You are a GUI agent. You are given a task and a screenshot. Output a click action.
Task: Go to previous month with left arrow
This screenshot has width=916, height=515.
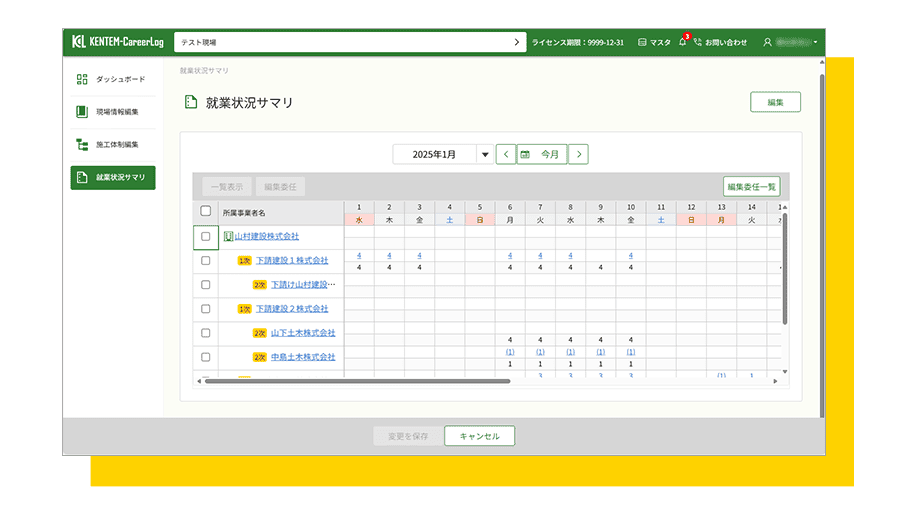click(506, 155)
